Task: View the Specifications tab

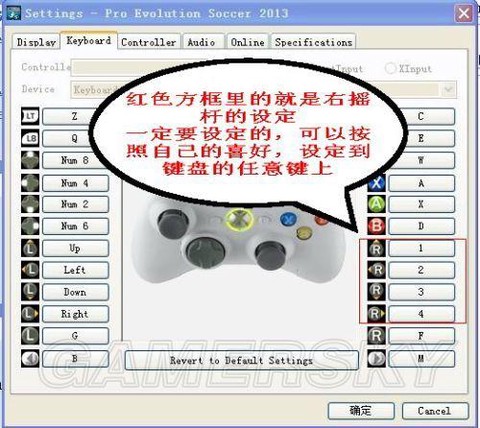Action: tap(314, 42)
